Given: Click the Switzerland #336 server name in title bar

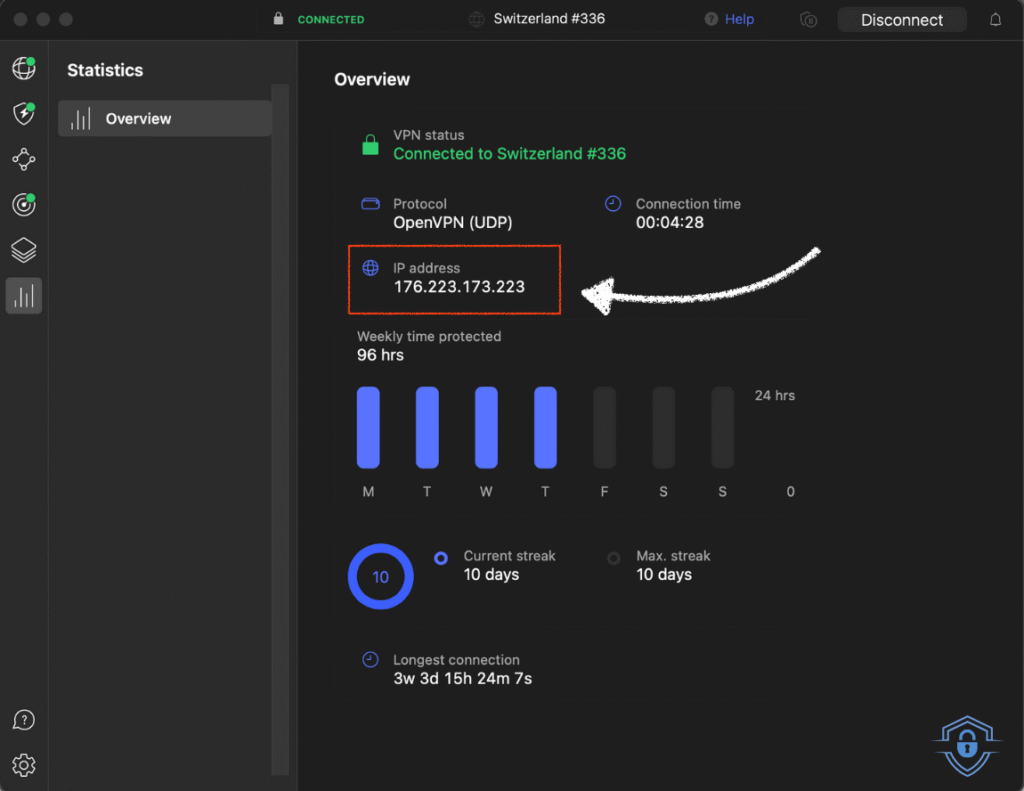Looking at the screenshot, I should pos(549,19).
